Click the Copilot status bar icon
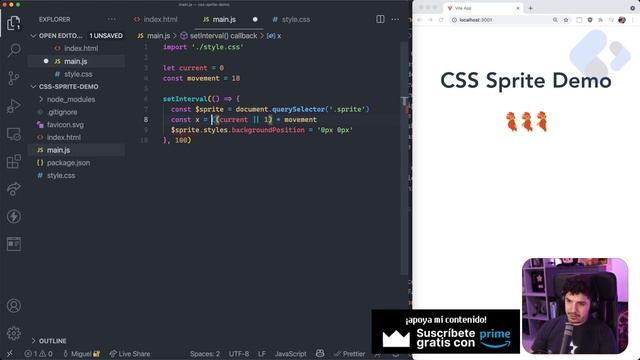This screenshot has width=640, height=360. (x=320, y=353)
